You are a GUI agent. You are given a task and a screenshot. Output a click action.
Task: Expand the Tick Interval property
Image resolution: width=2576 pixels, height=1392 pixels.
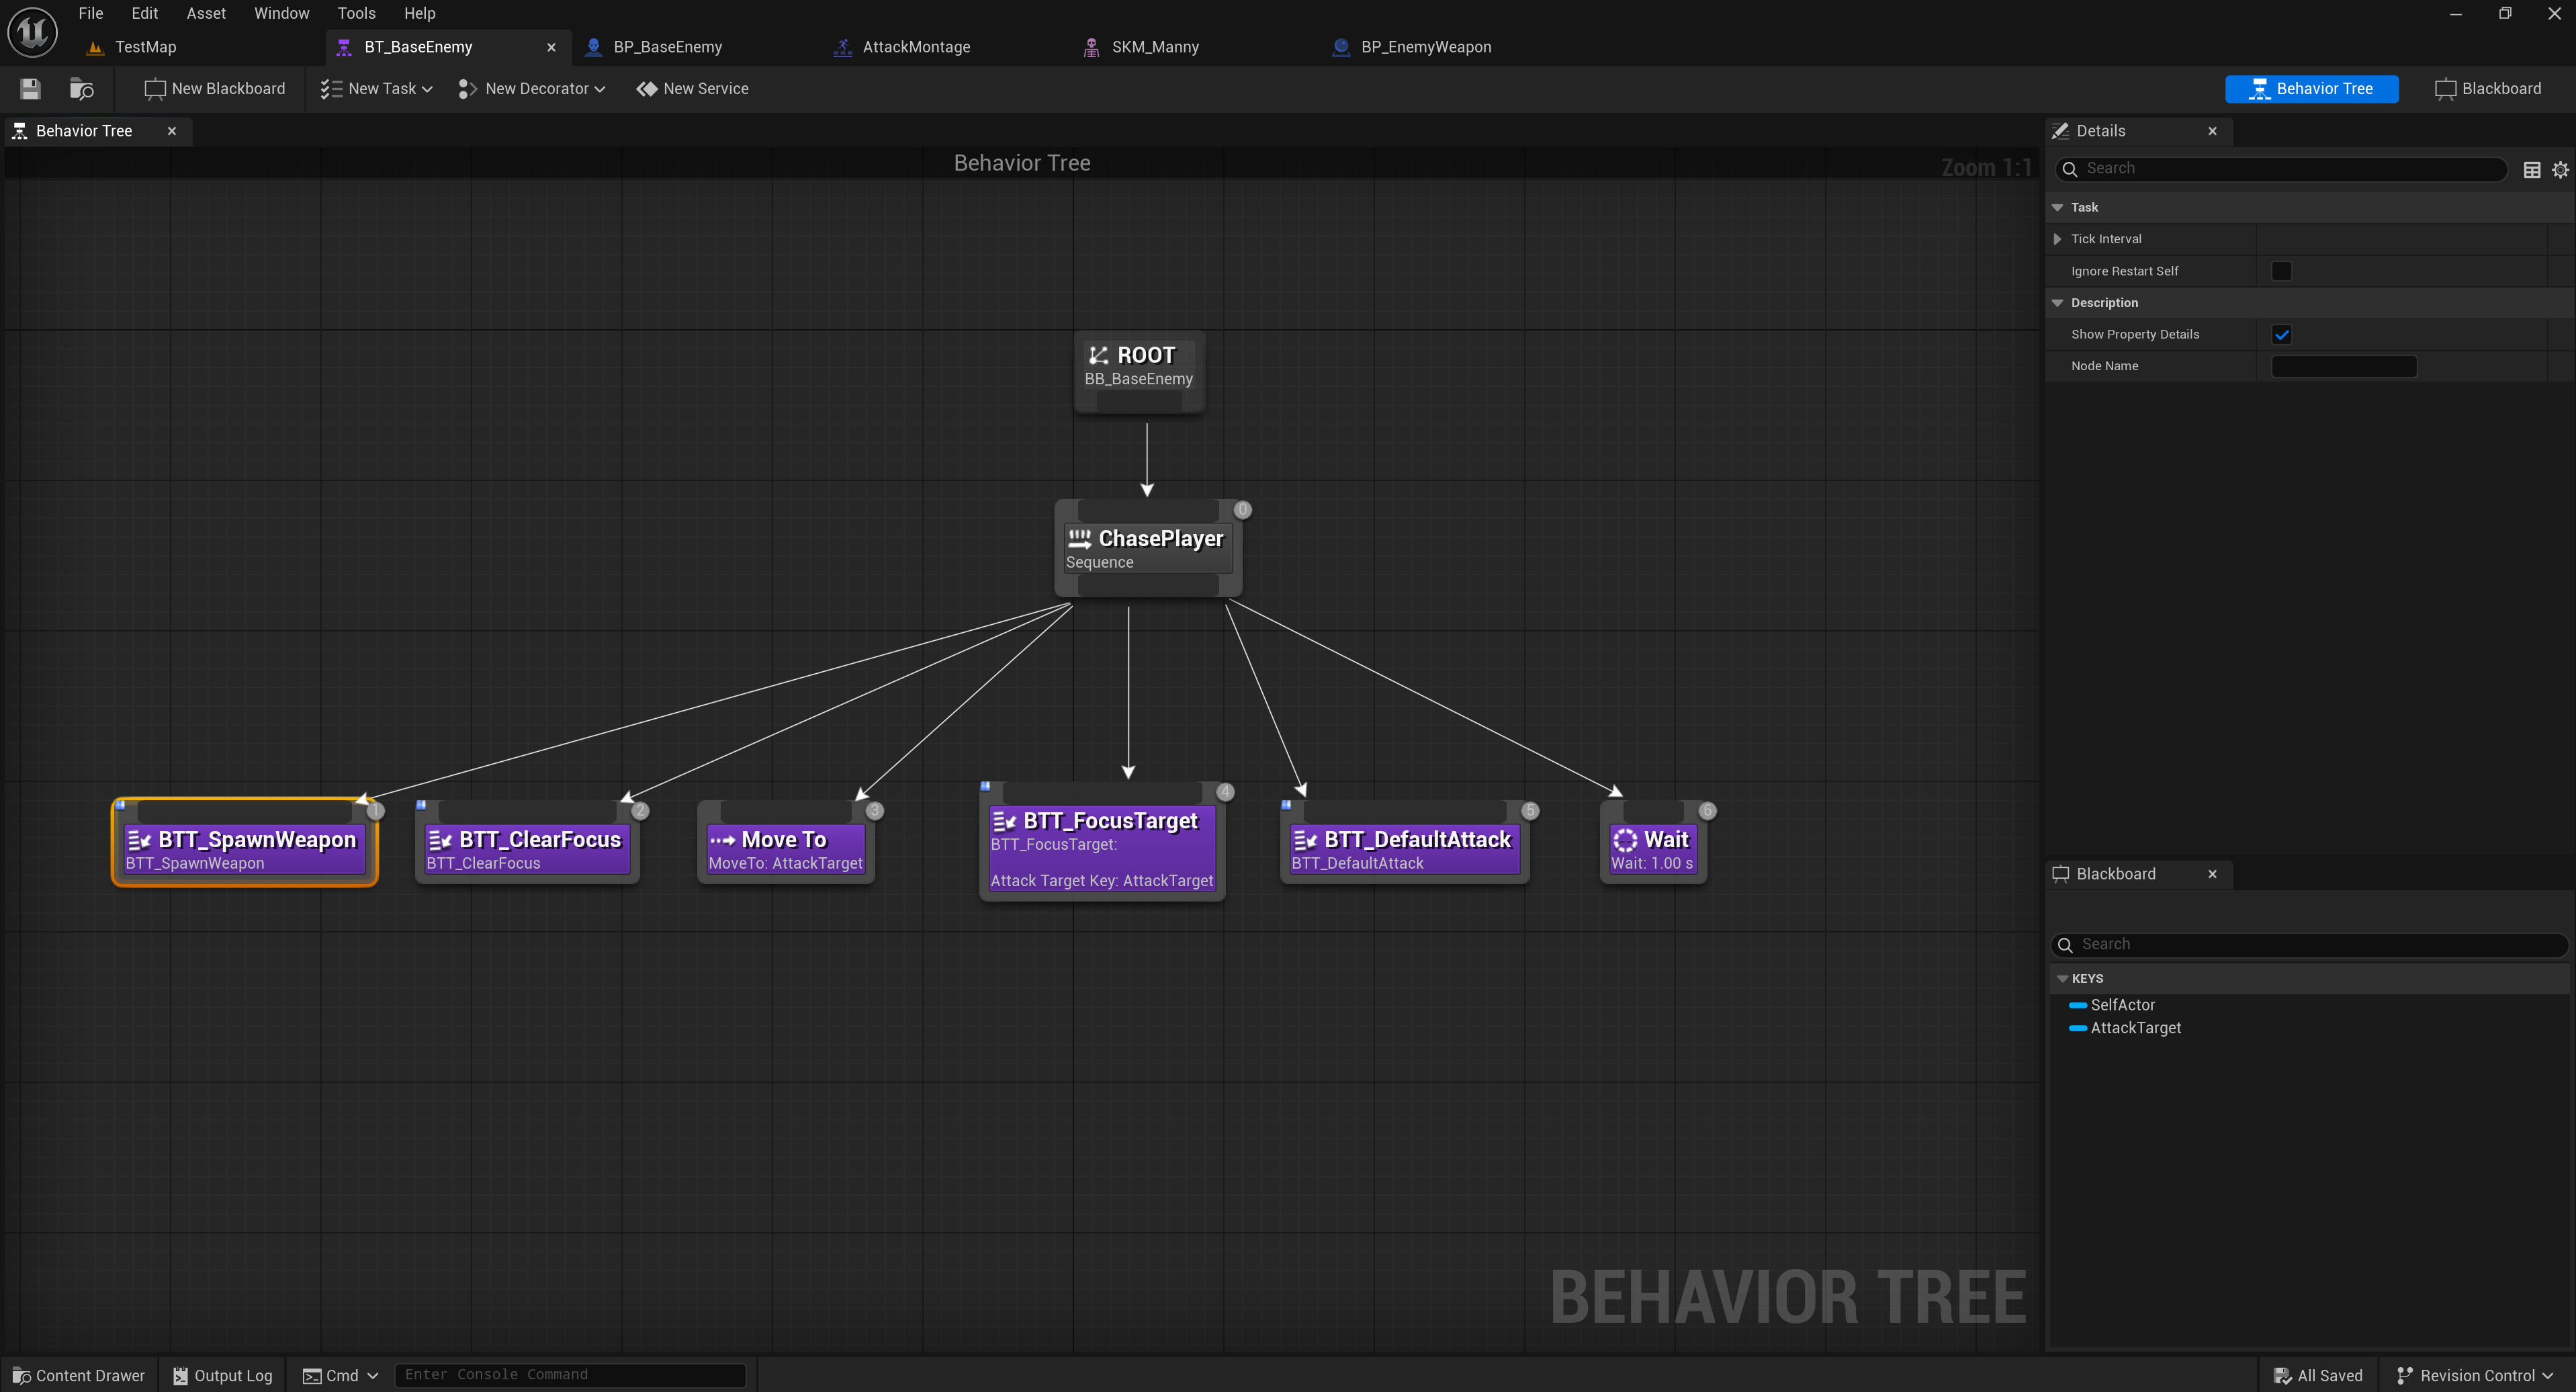pos(2057,239)
